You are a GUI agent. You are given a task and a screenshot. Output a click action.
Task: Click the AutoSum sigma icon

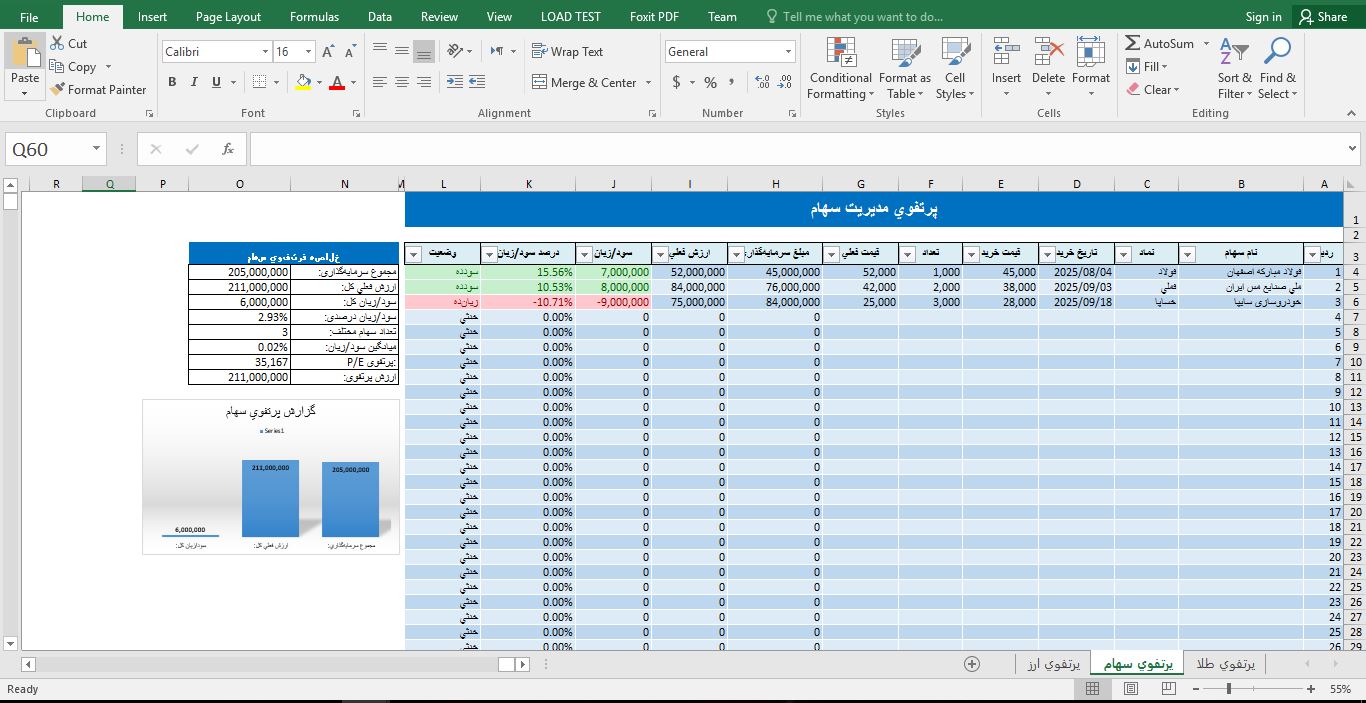[x=1133, y=43]
